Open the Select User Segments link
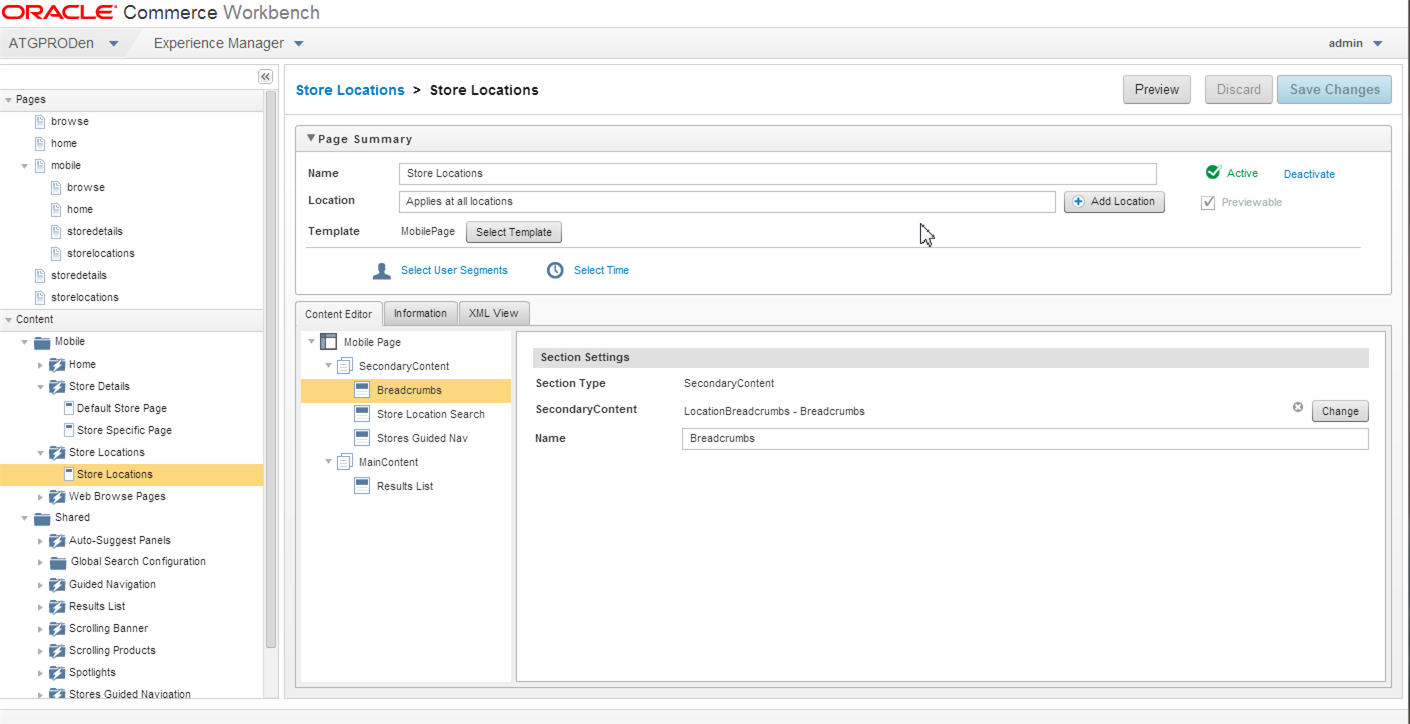Screen dimensions: 1410x724 454,270
